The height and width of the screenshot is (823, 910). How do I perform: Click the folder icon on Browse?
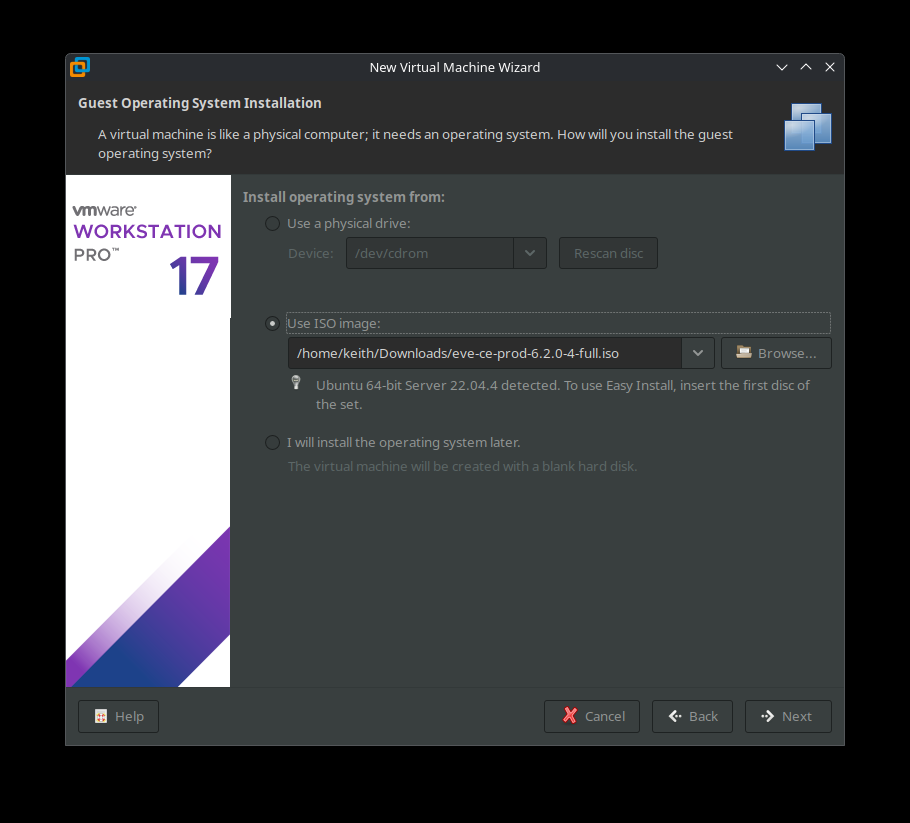(x=743, y=352)
